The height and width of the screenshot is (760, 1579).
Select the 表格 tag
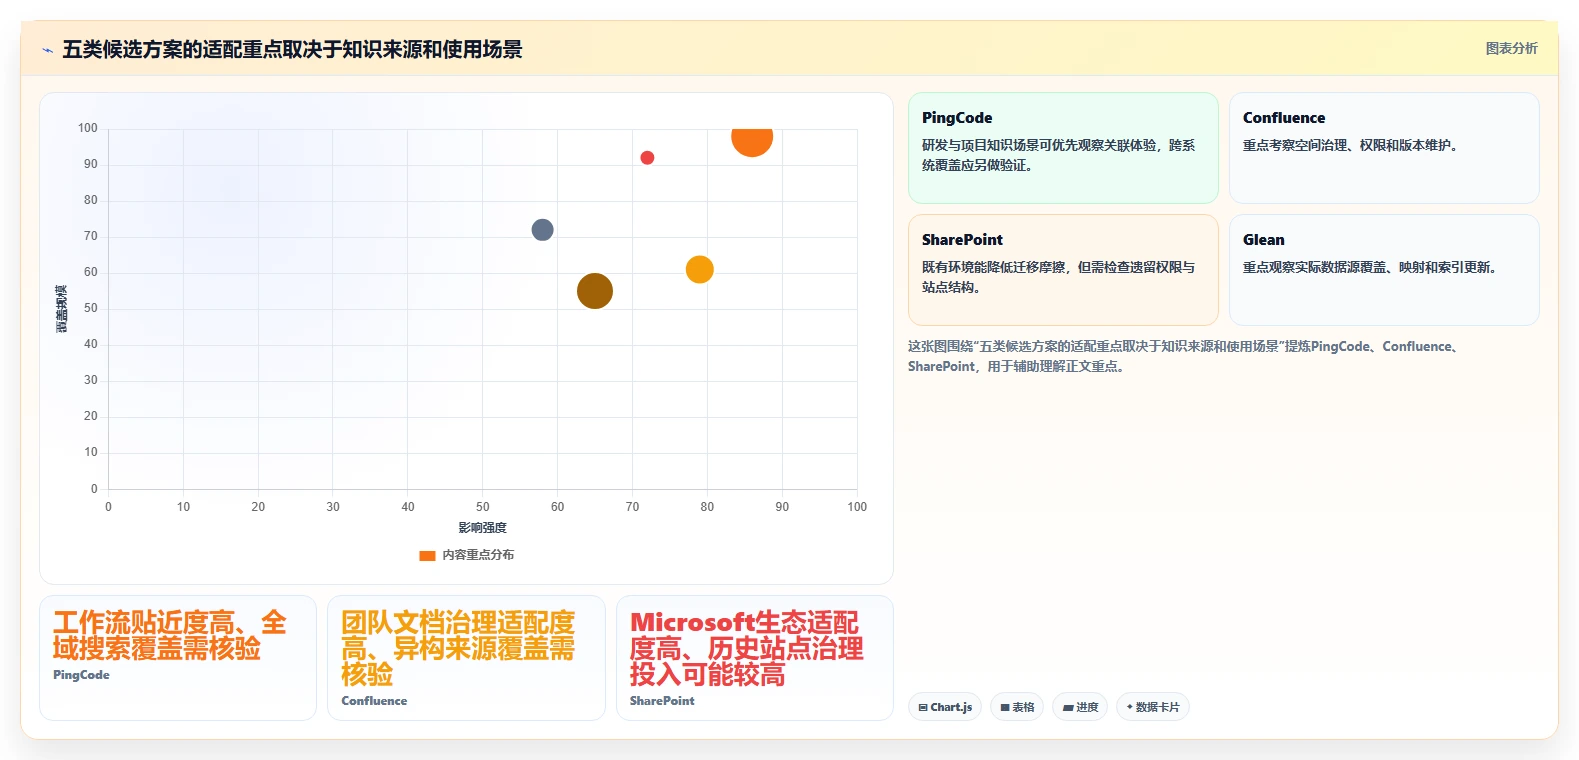click(1017, 707)
